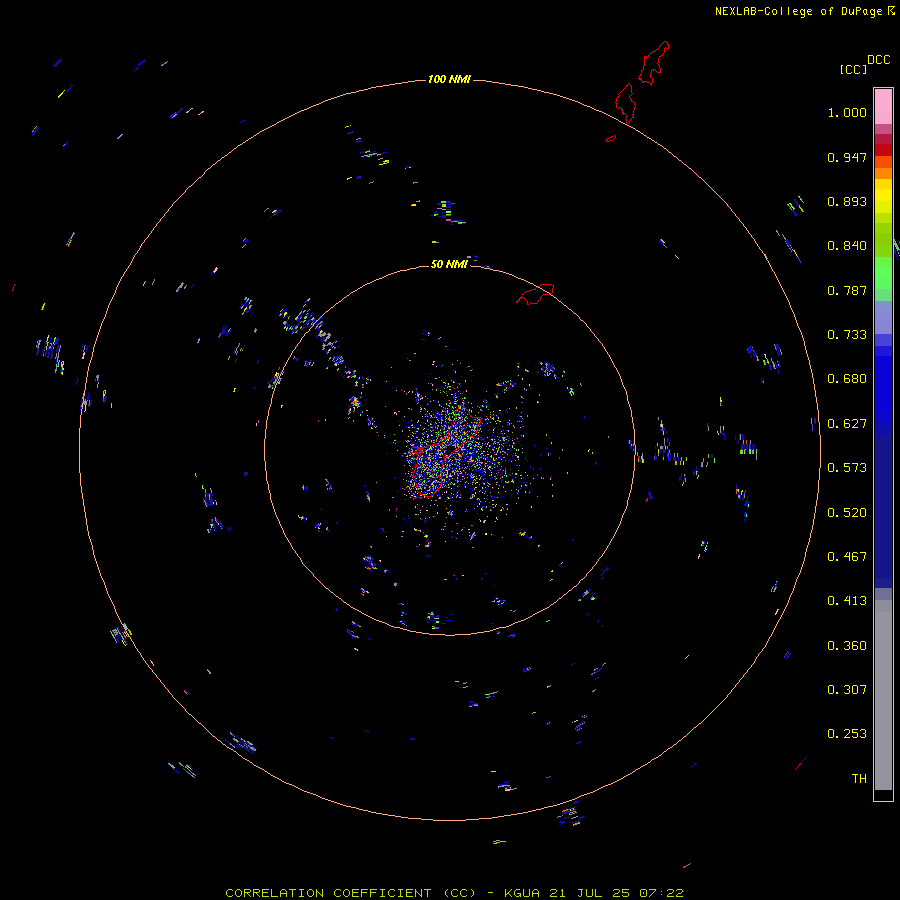Pick the light periwinkle swatch near 0.760
Screen dimensions: 900x900
[x=883, y=317]
